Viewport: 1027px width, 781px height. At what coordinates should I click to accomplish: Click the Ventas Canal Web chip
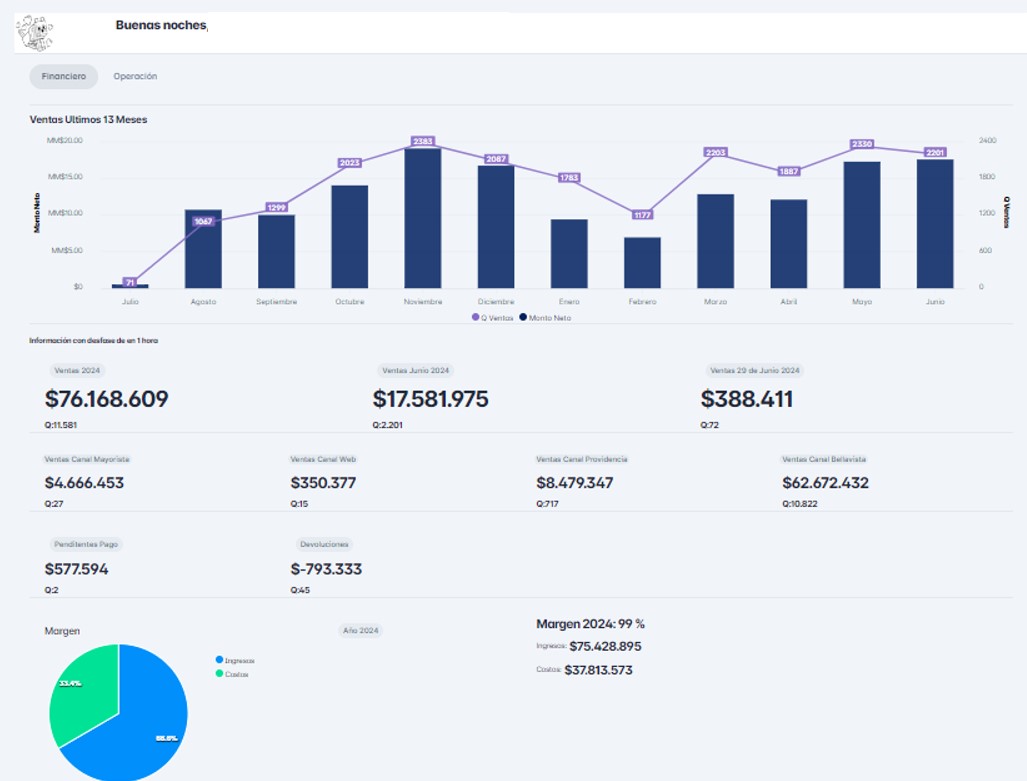(x=323, y=459)
